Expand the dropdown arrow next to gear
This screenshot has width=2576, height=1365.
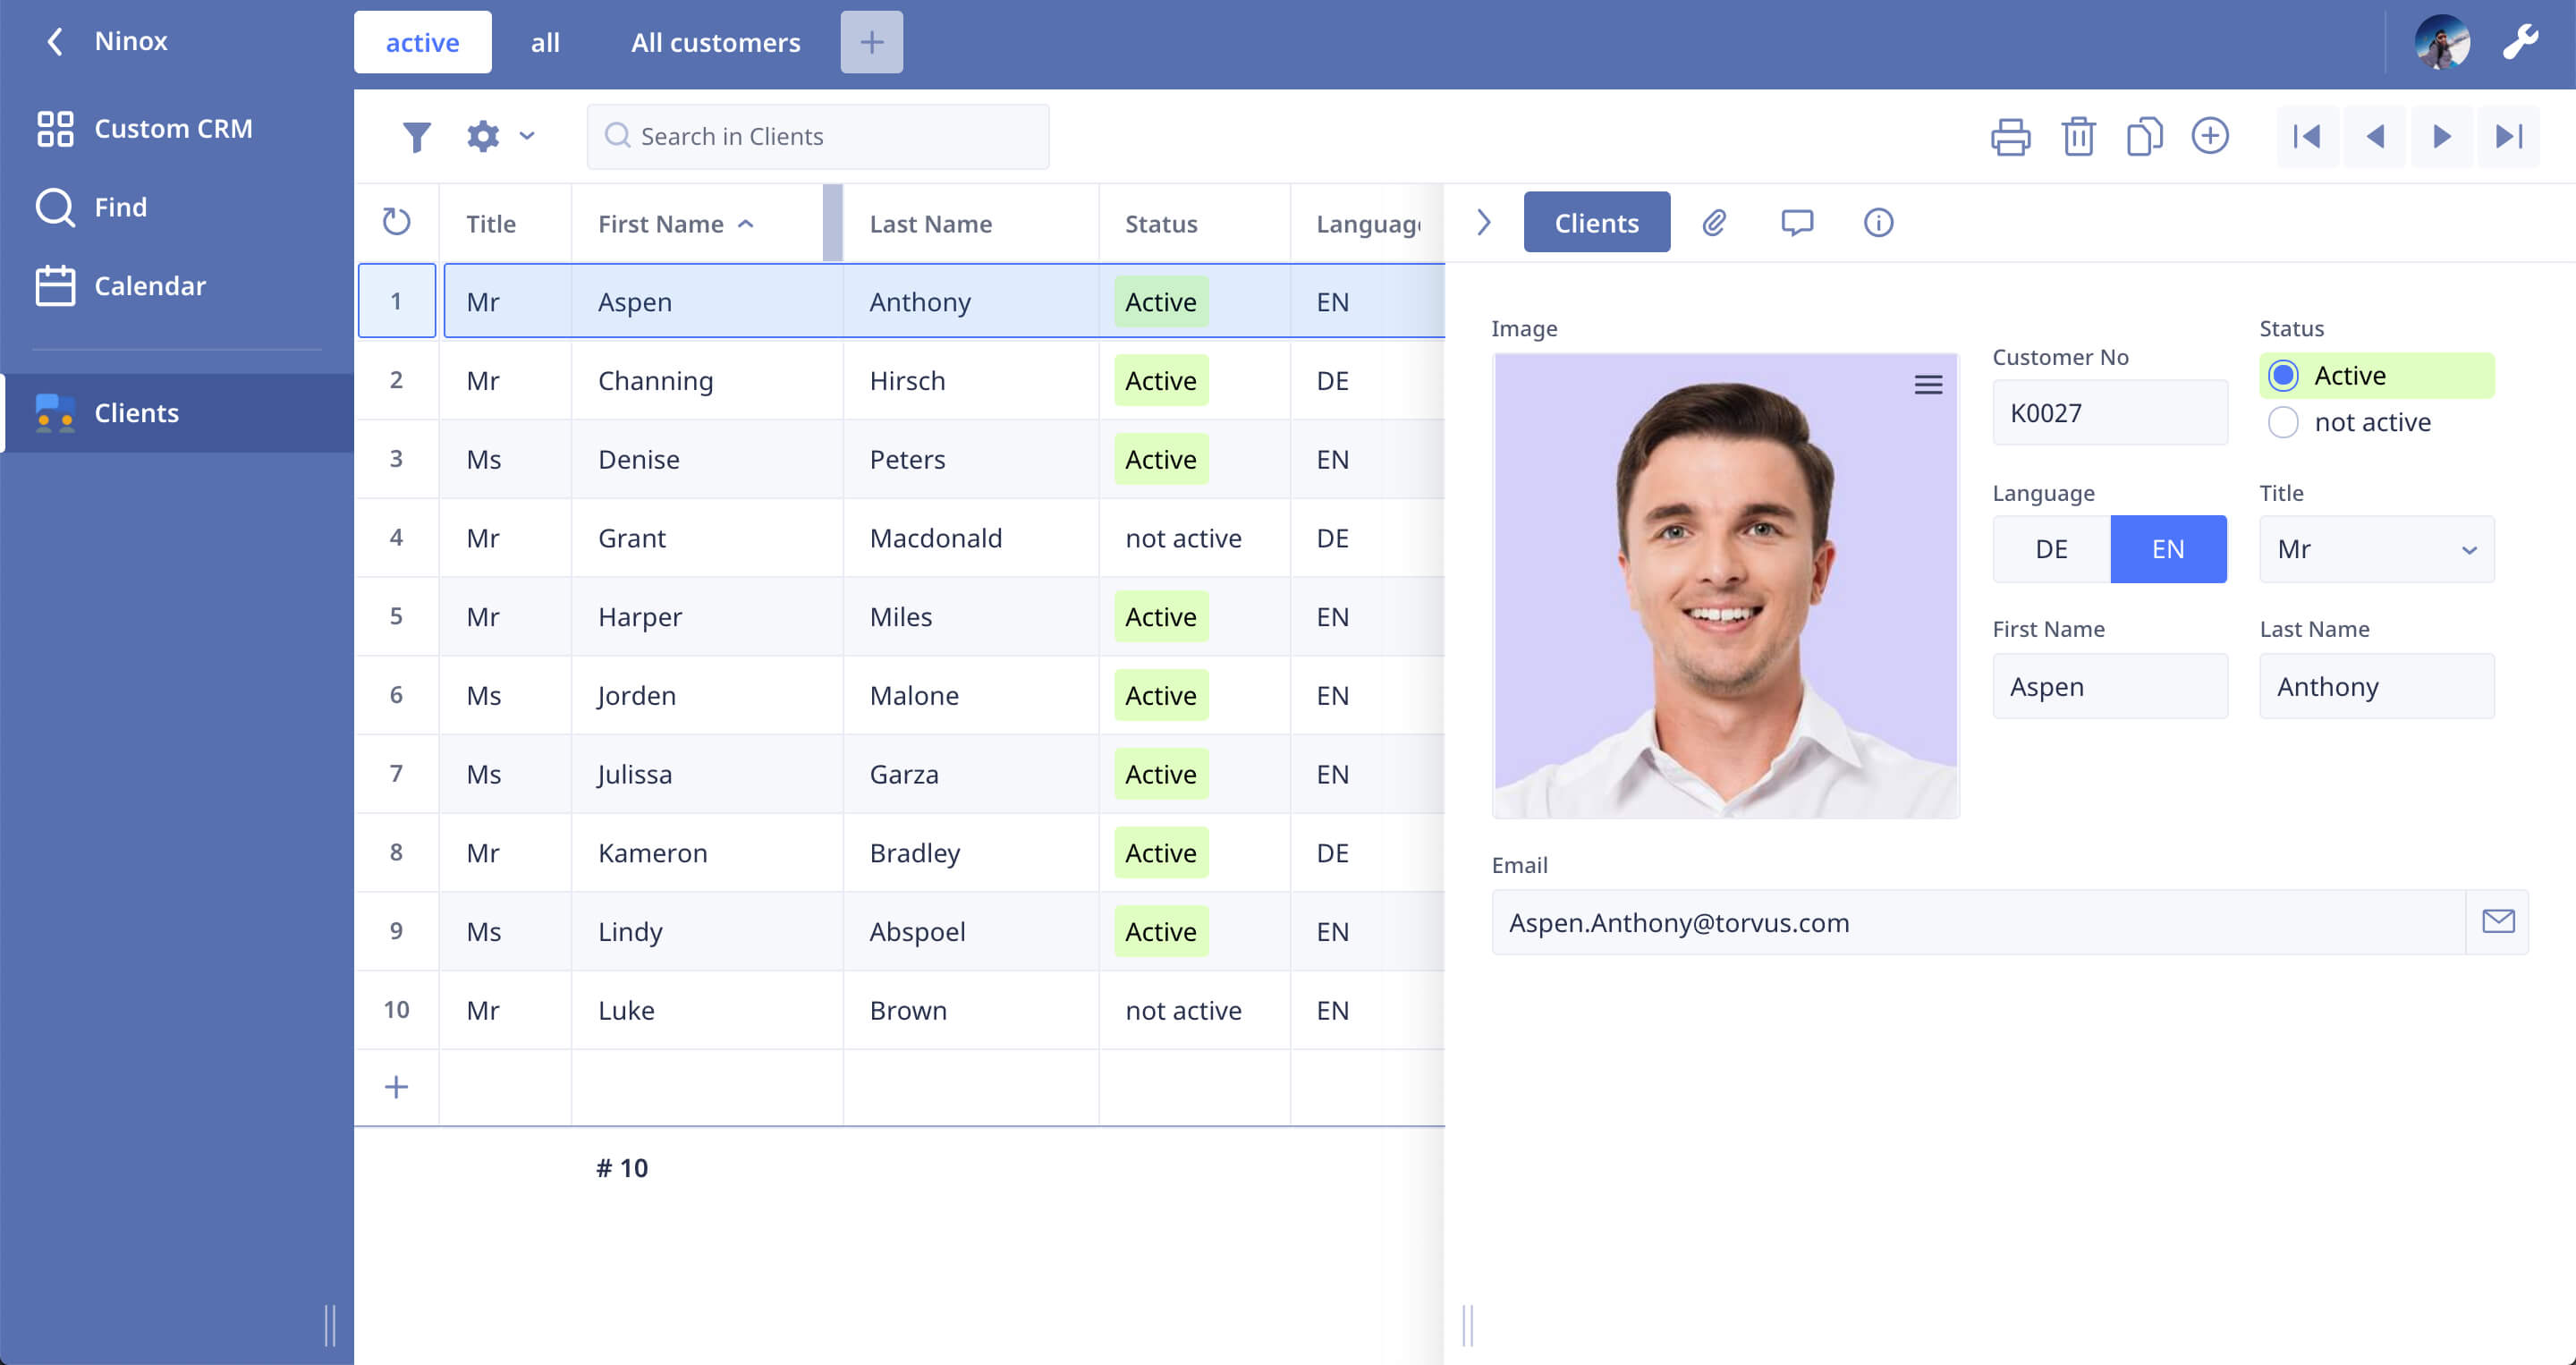tap(527, 136)
